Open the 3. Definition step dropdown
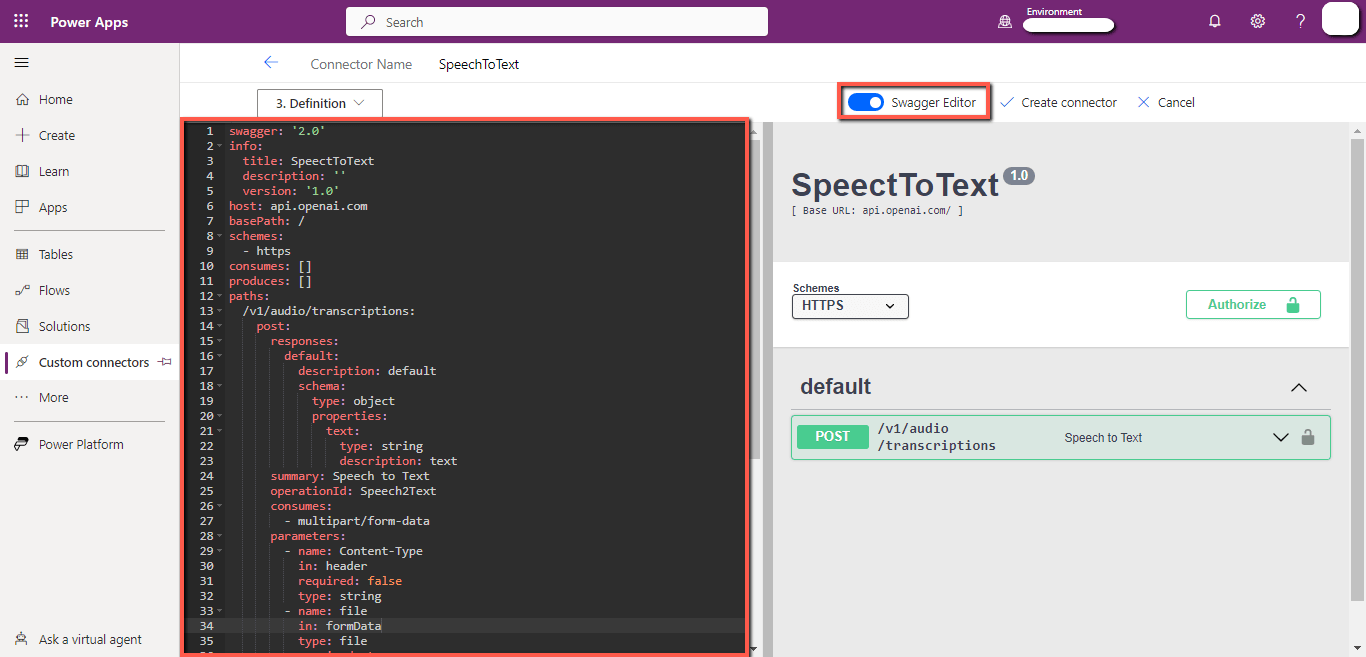The height and width of the screenshot is (657, 1366). pos(320,103)
